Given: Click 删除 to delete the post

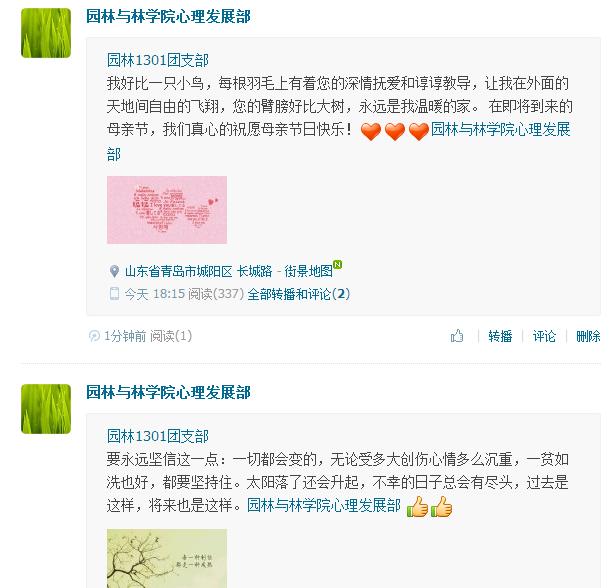Looking at the screenshot, I should tap(588, 336).
